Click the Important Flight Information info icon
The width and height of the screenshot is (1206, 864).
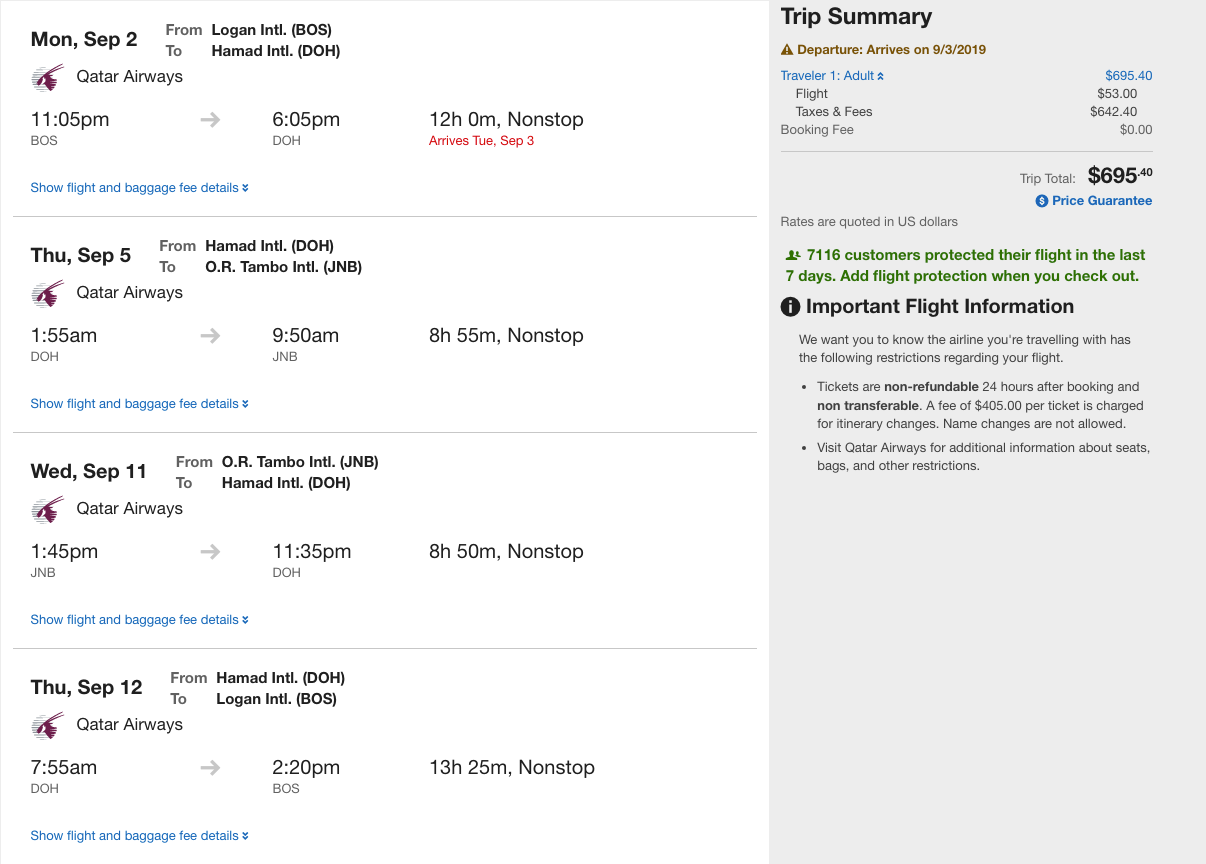(790, 307)
